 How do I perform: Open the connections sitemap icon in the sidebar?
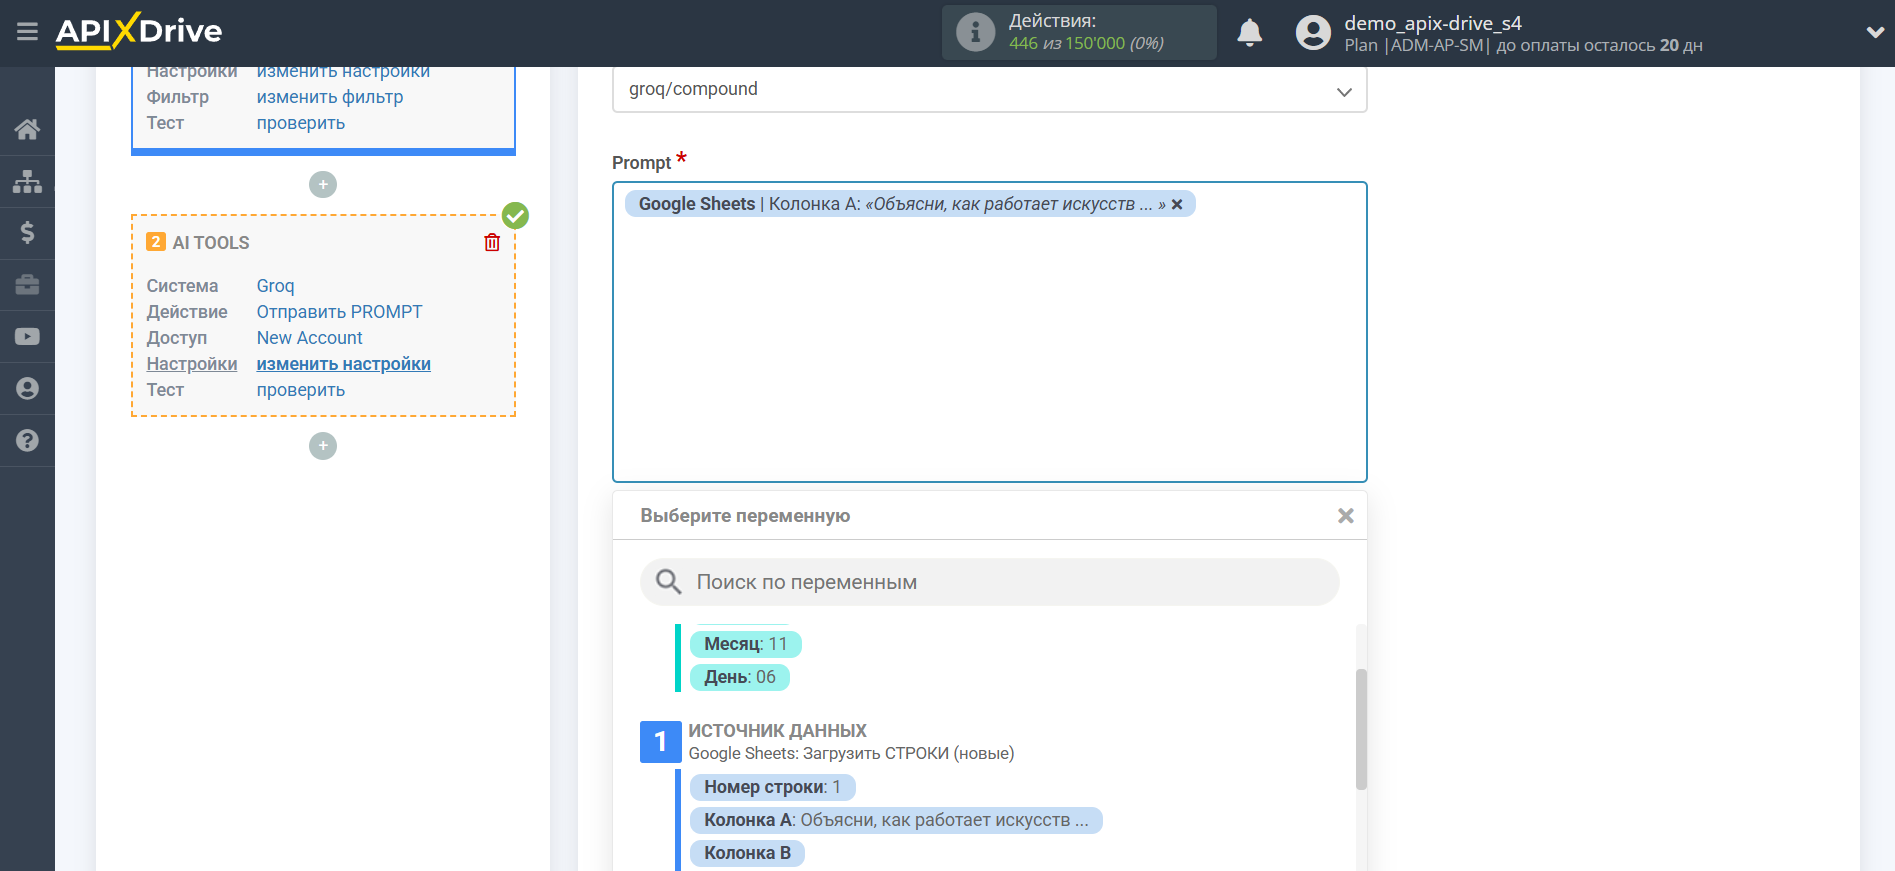[27, 181]
